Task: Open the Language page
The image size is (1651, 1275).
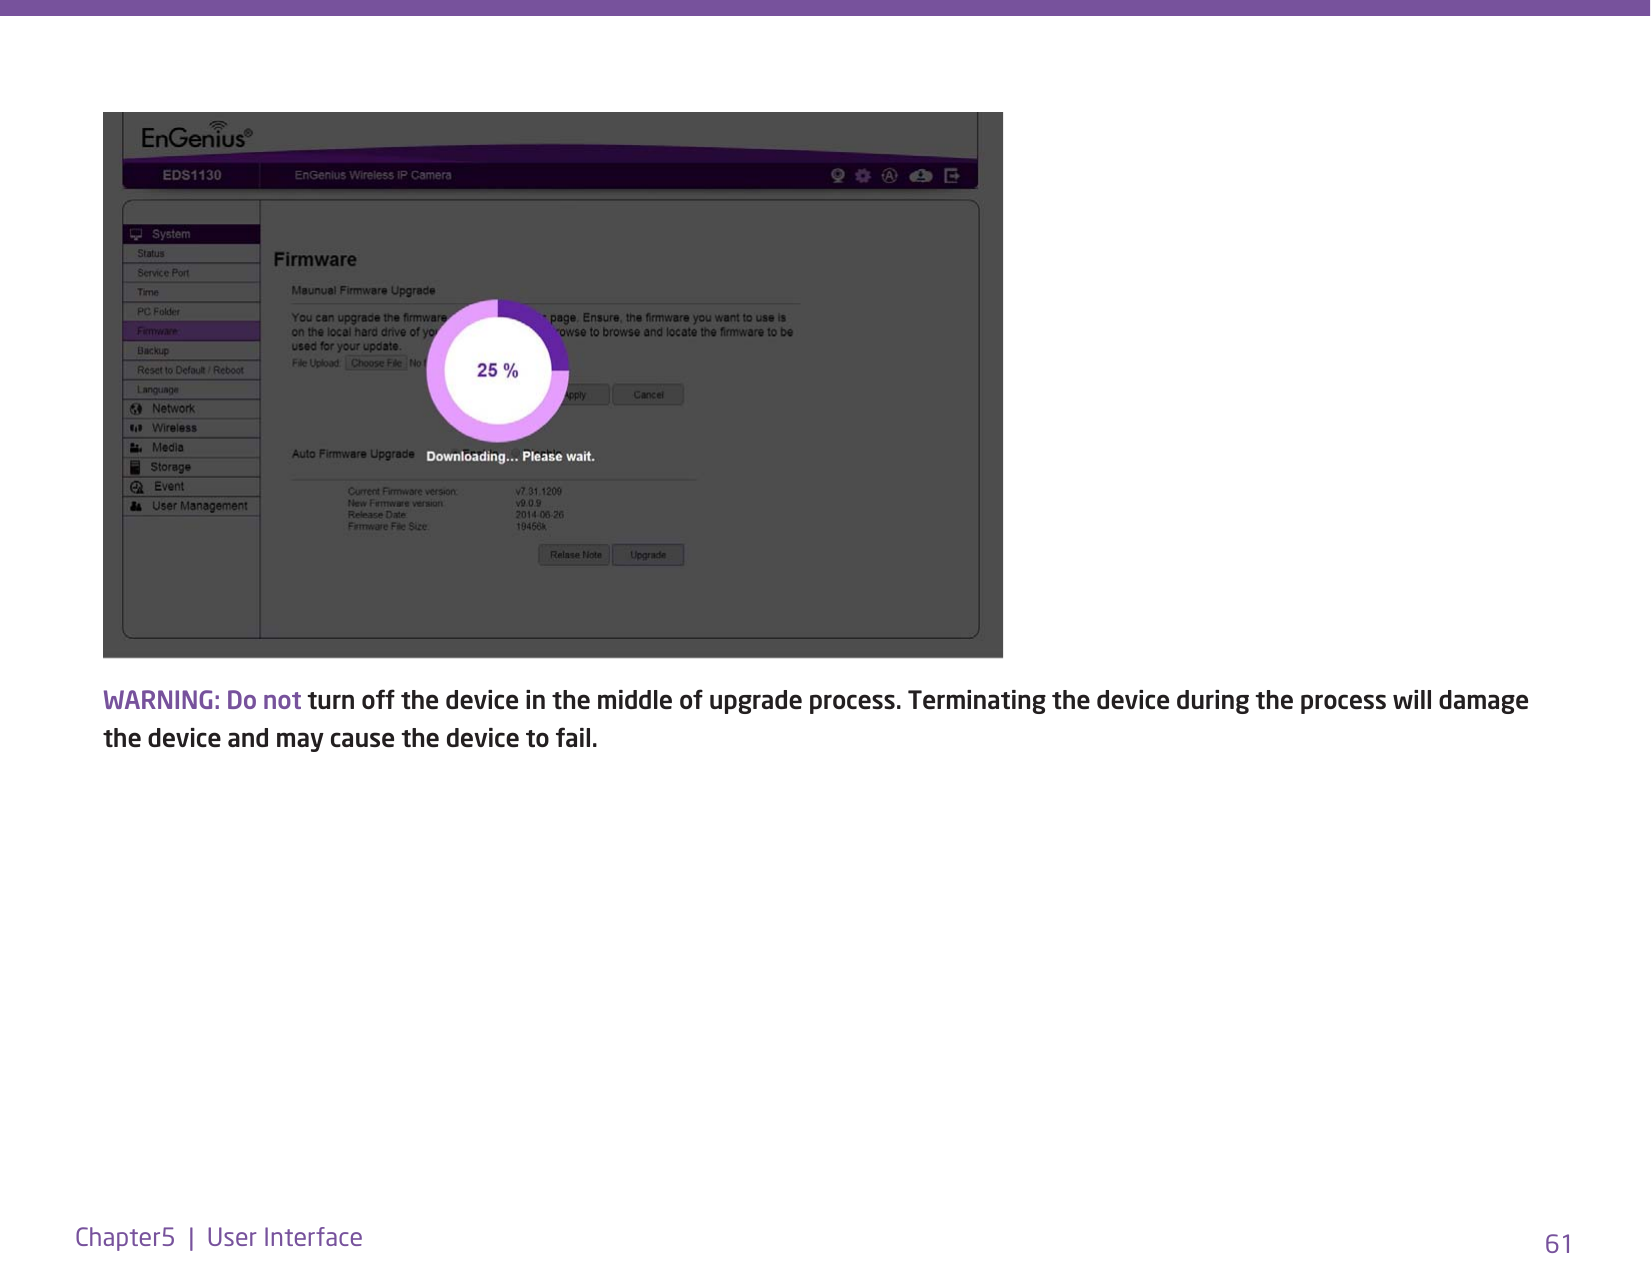Action: tap(191, 390)
